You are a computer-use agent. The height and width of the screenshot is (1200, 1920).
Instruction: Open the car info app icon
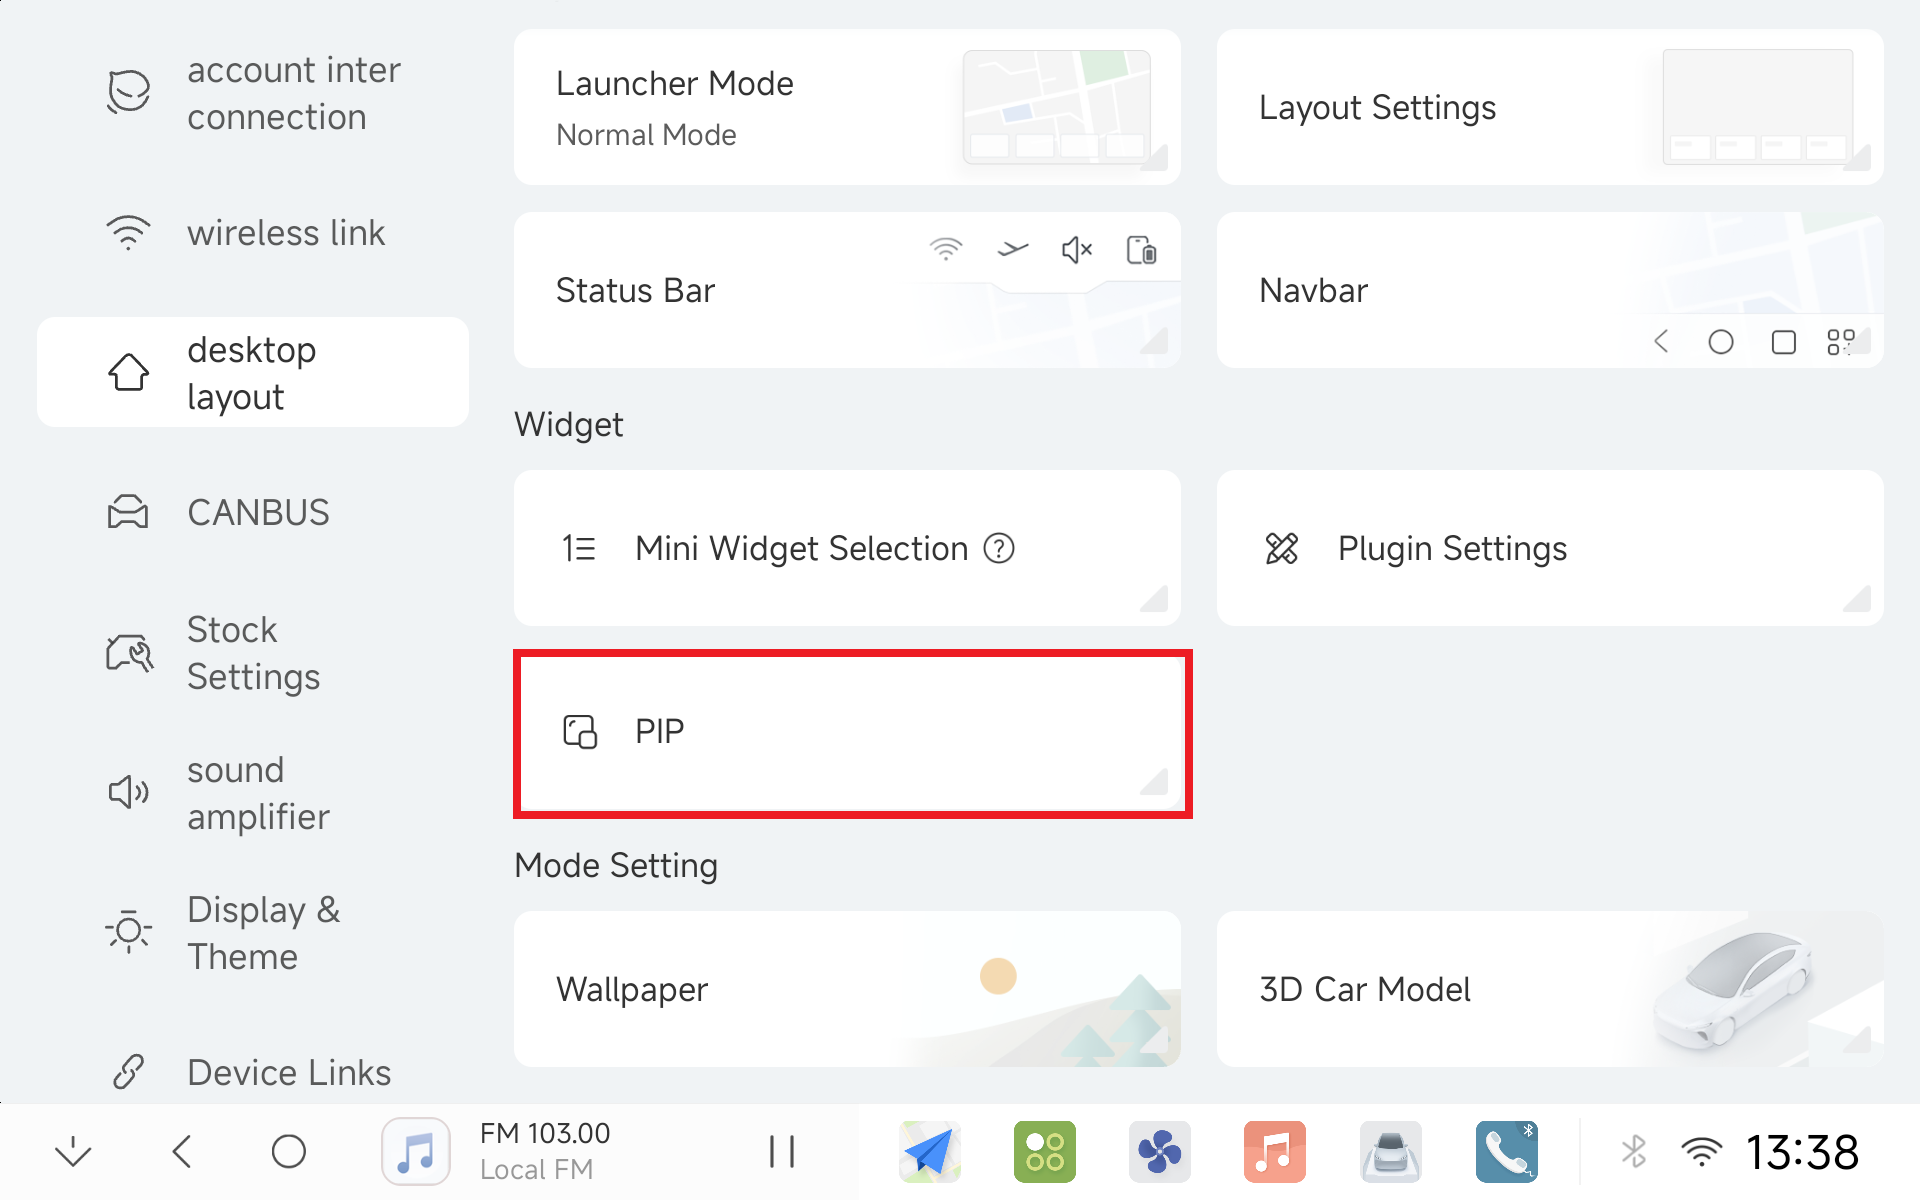click(x=1391, y=1152)
